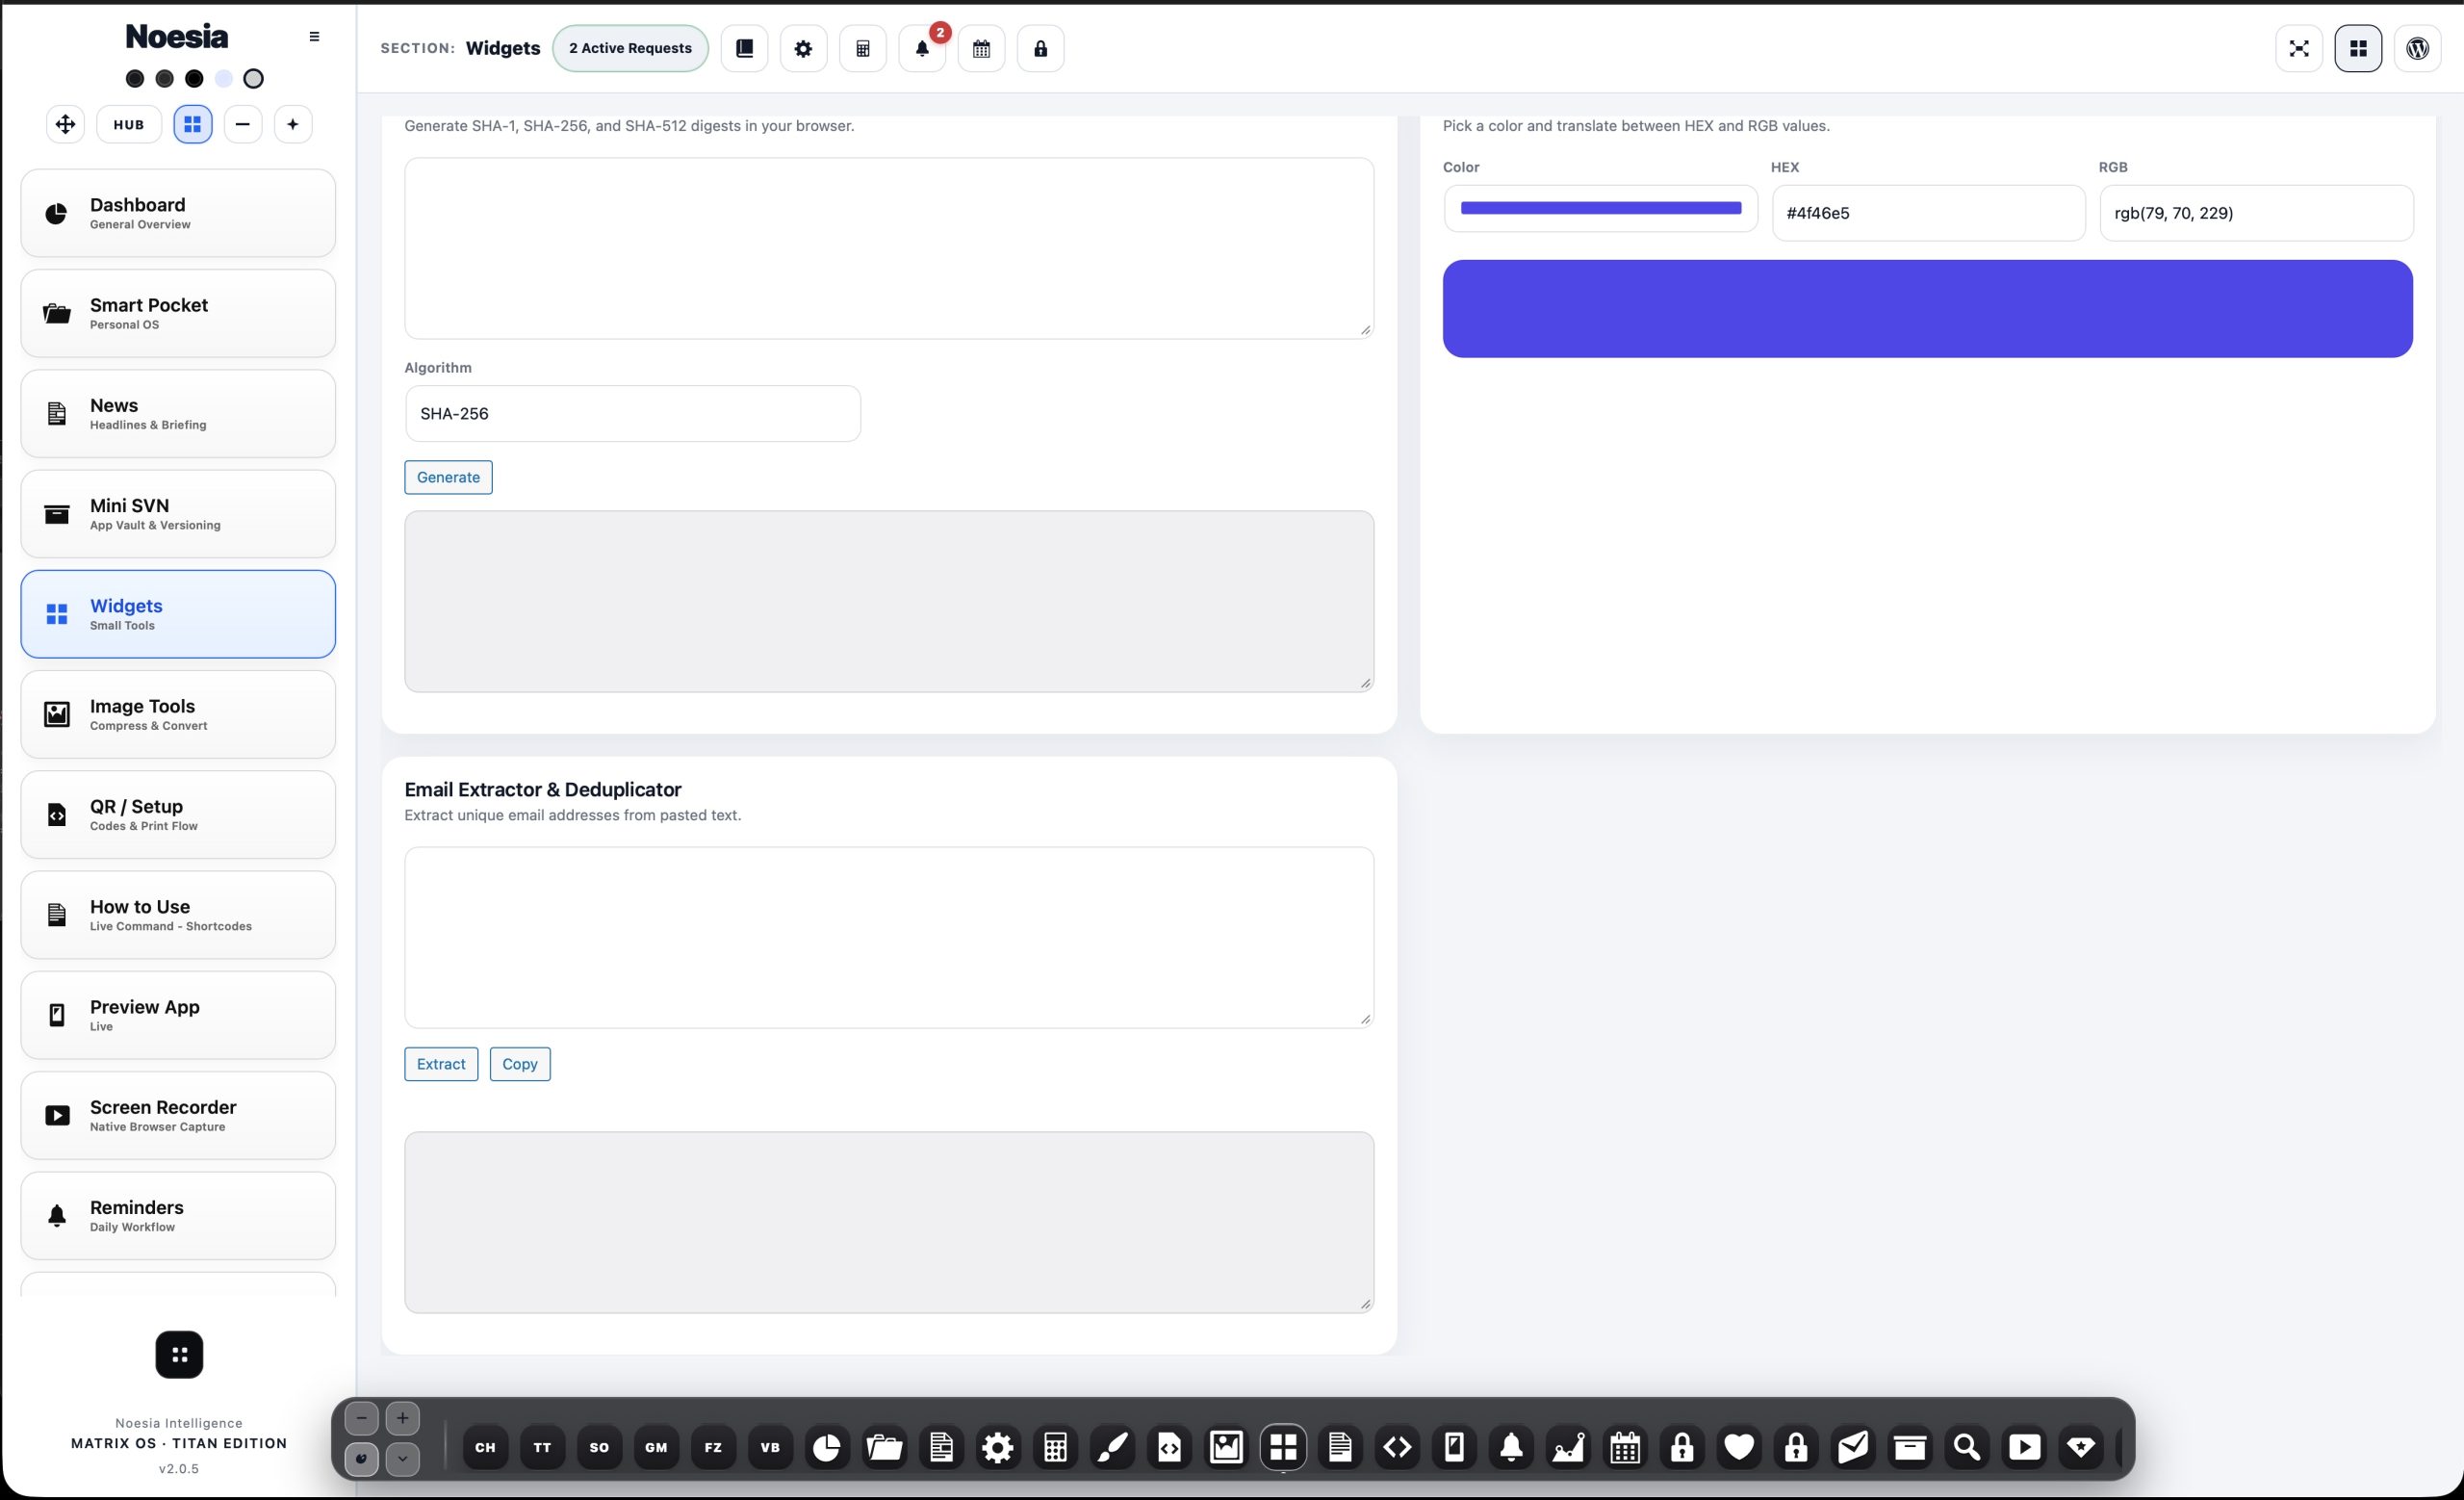Click the minus button in sidebar header
Image resolution: width=2464 pixels, height=1500 pixels.
click(243, 124)
